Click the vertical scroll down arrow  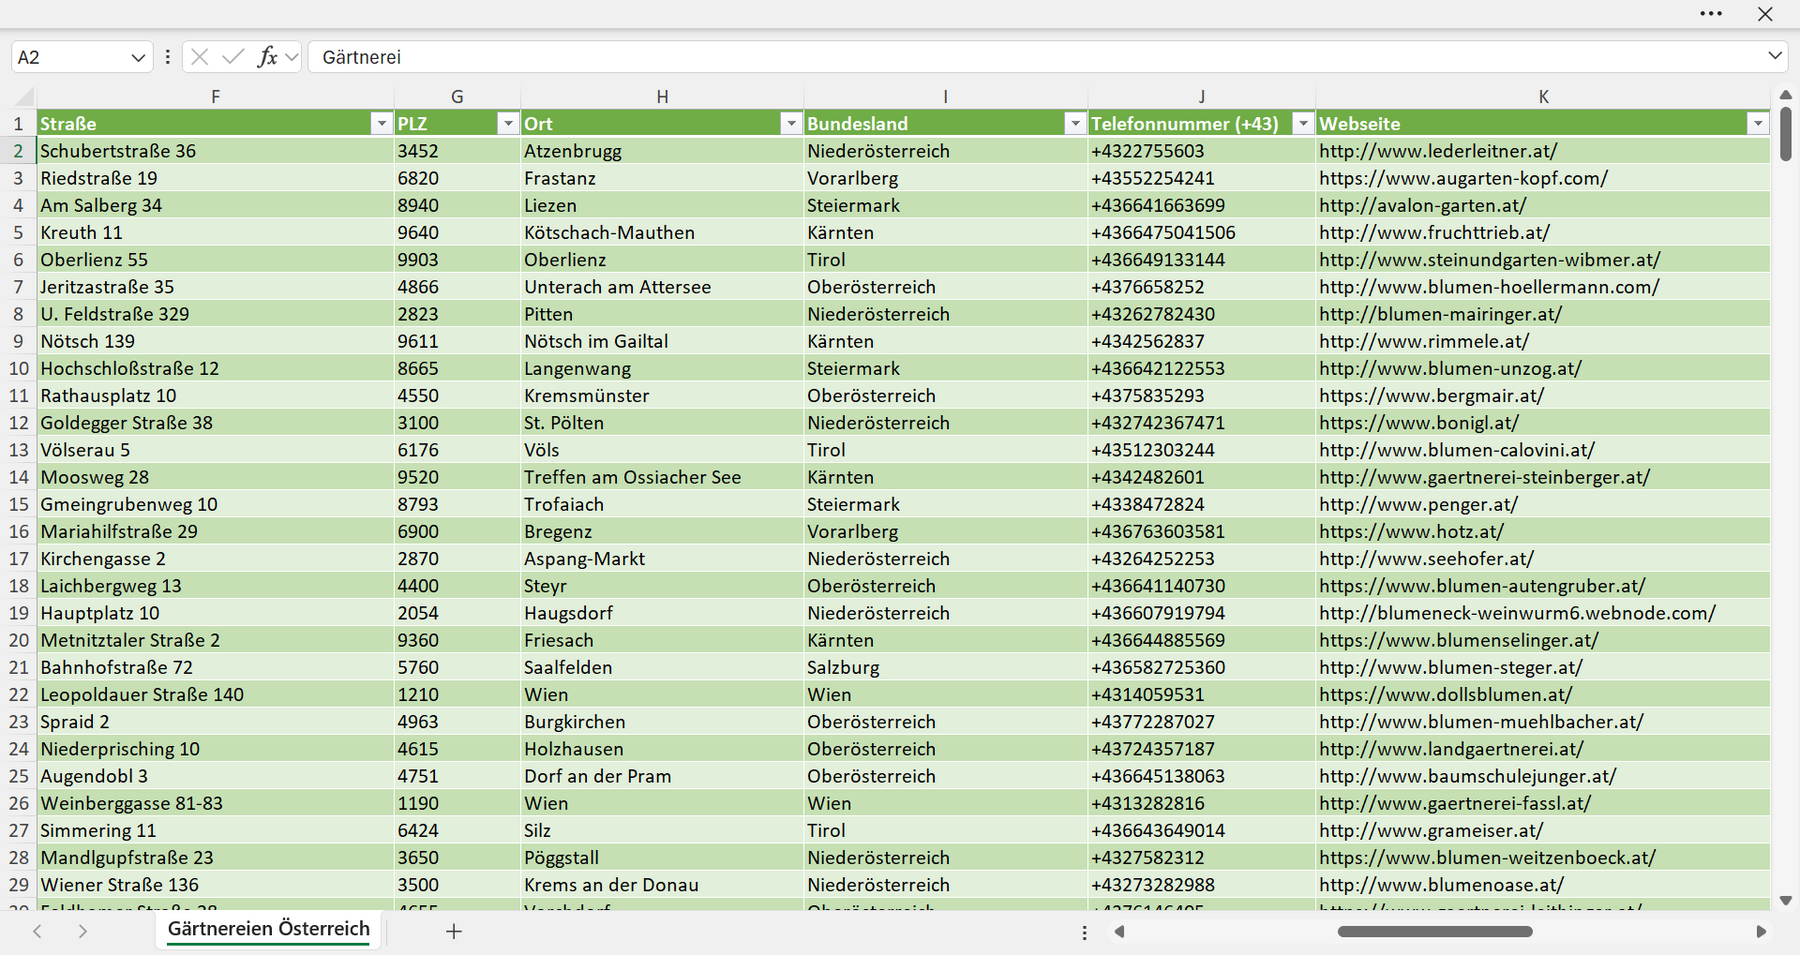1786,901
